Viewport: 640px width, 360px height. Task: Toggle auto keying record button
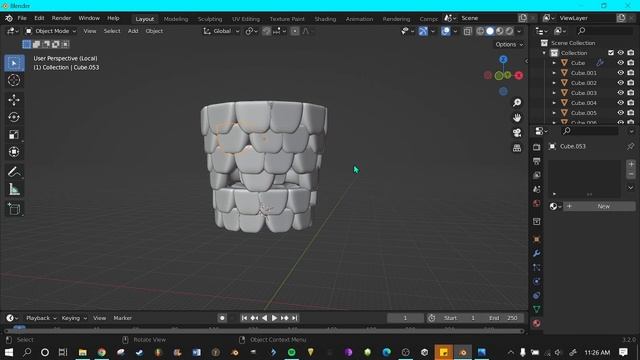[222, 318]
